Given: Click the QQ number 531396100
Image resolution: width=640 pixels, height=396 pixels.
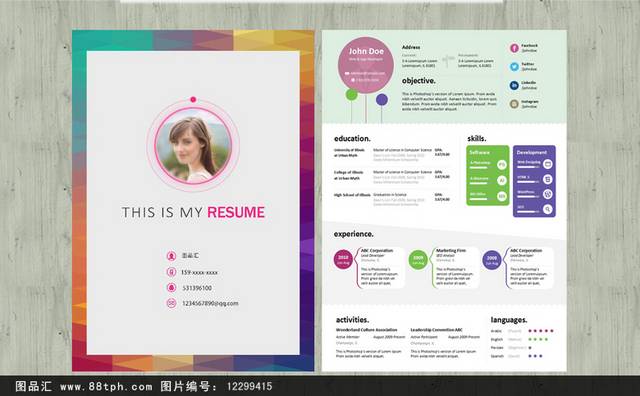Looking at the screenshot, I should (197, 288).
